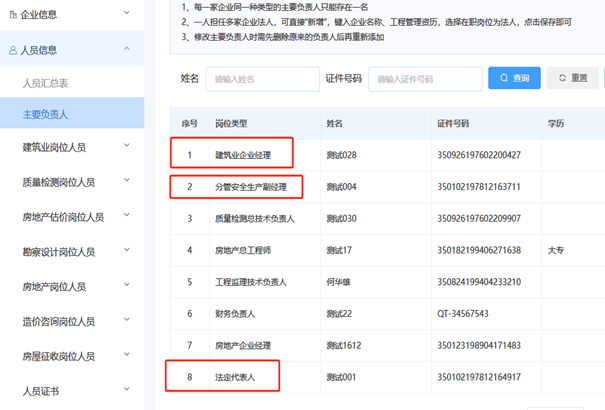605x410 pixels.
Task: Focus the 姓名 input field
Action: point(259,79)
